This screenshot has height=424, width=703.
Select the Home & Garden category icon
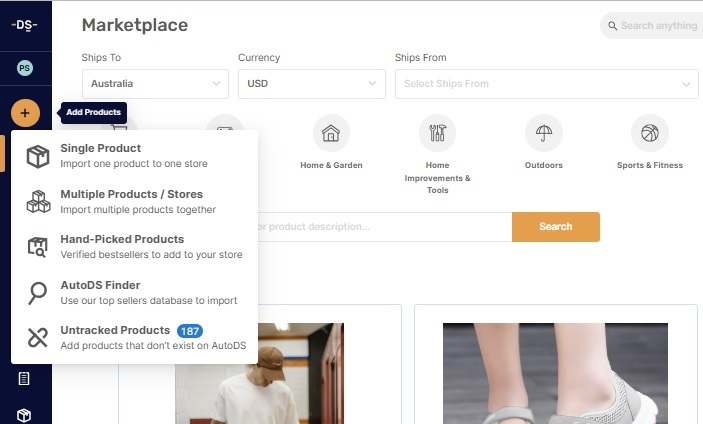331,133
